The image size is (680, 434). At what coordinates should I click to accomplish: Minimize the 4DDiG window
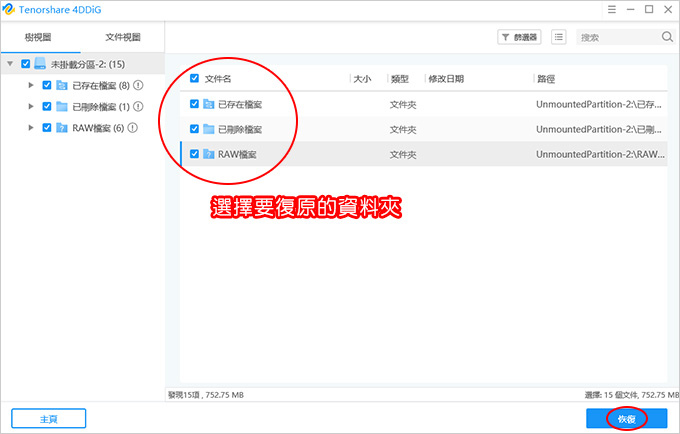click(631, 9)
